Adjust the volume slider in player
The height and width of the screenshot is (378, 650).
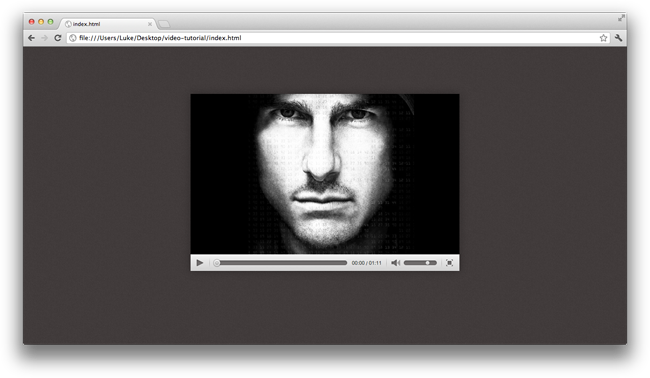pos(420,263)
